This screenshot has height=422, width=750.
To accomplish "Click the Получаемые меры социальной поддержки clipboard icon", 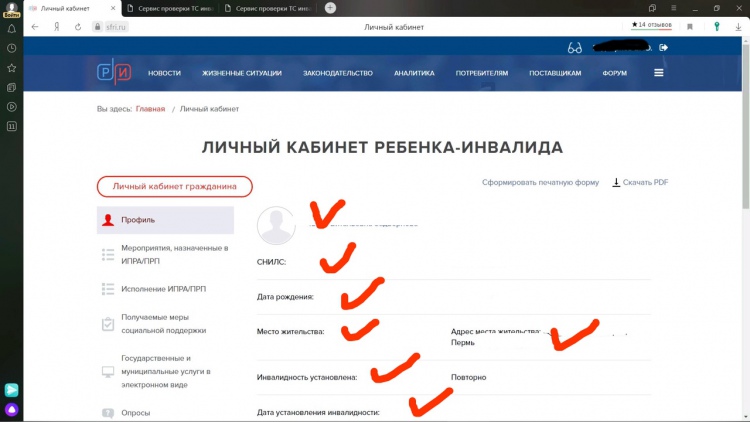I will [108, 324].
